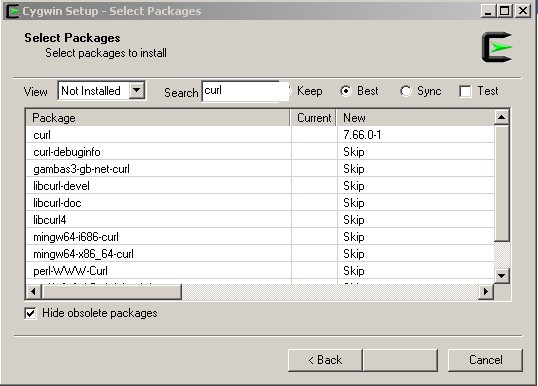This screenshot has height=386, width=538.
Task: Select the curl package row
Action: pos(260,135)
